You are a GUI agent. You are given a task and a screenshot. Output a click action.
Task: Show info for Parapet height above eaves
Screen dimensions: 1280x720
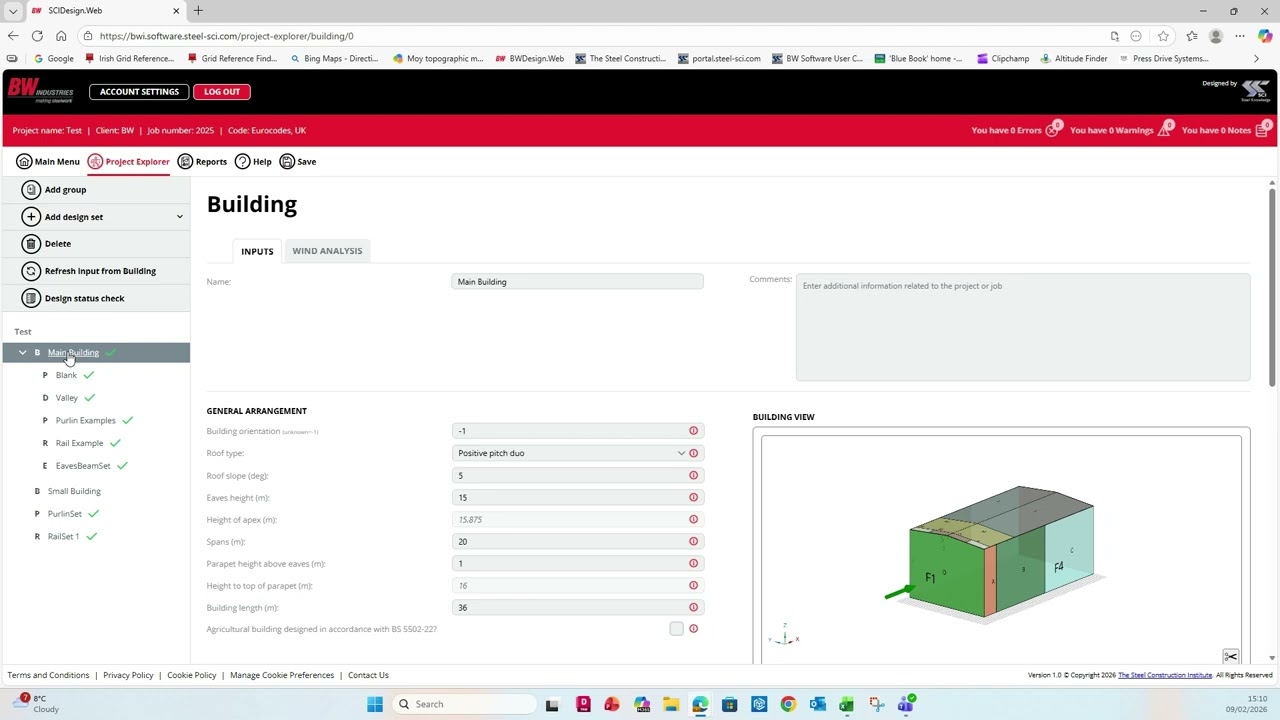693,563
